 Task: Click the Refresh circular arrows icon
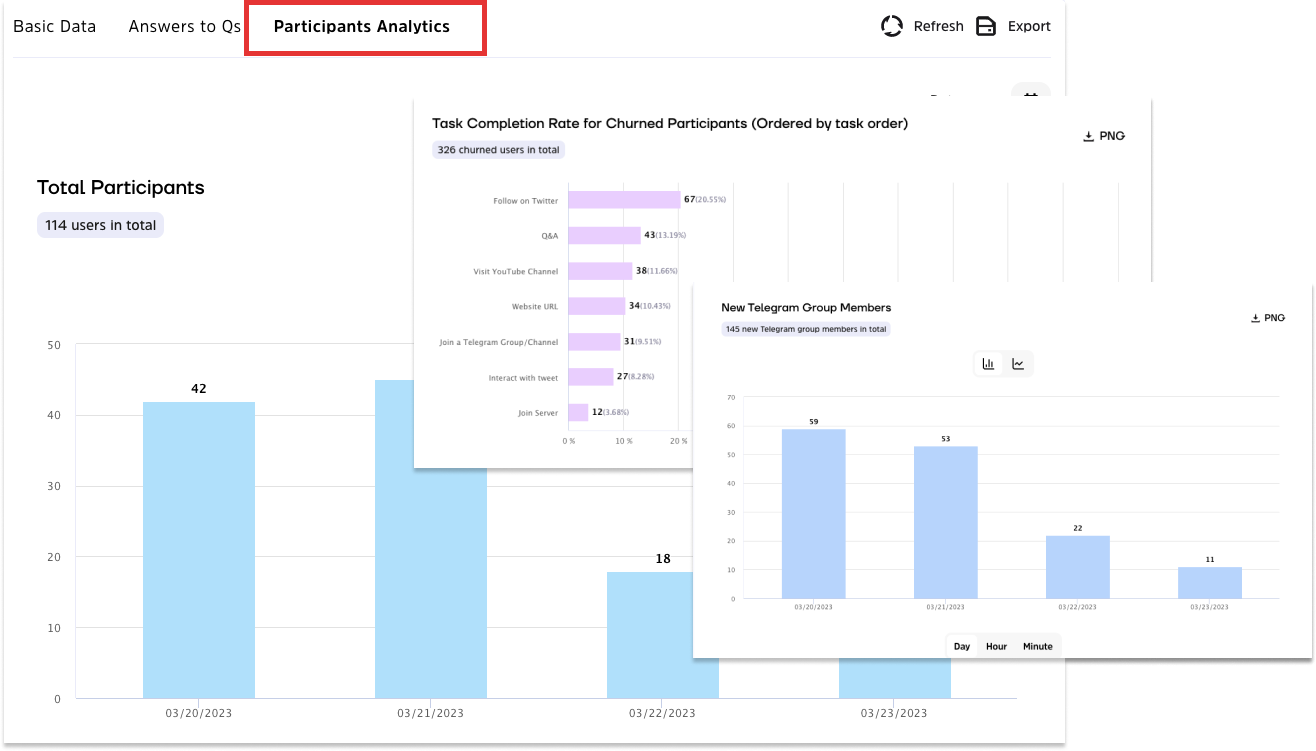[891, 26]
